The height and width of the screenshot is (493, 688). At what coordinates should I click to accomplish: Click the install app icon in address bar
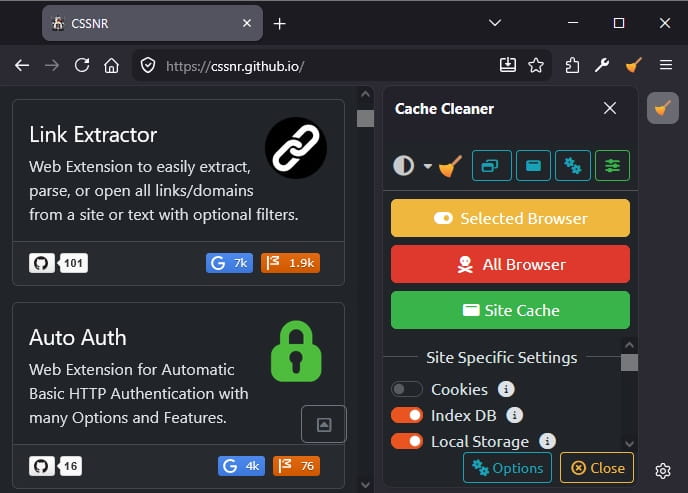tap(508, 66)
